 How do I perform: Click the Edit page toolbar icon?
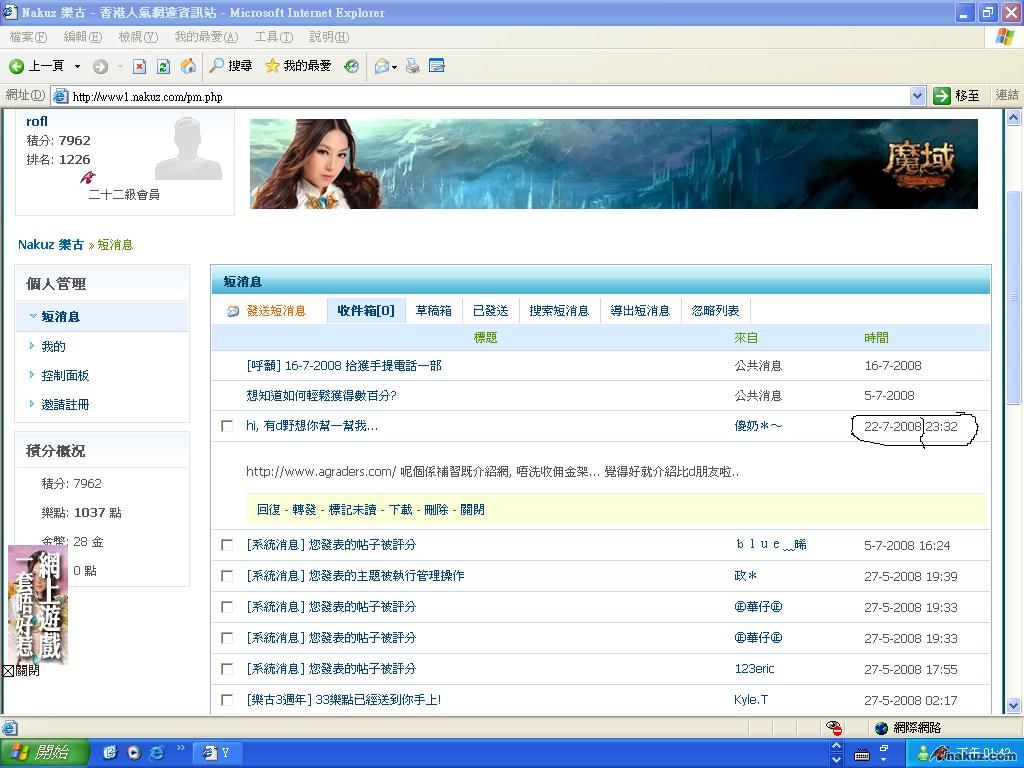point(437,66)
